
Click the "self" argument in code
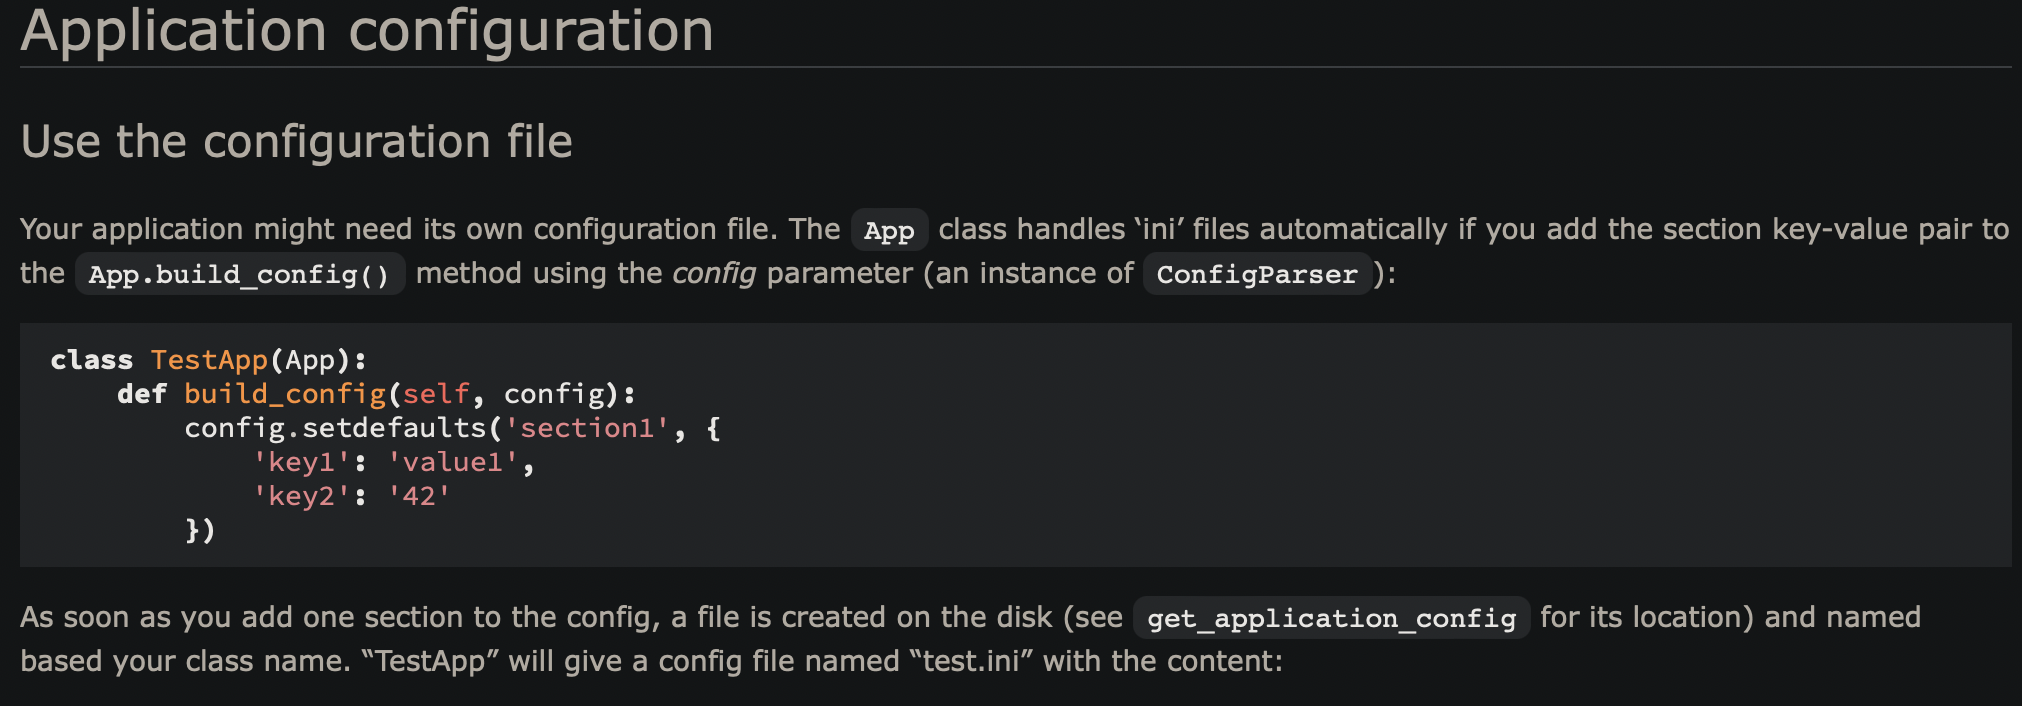(436, 394)
